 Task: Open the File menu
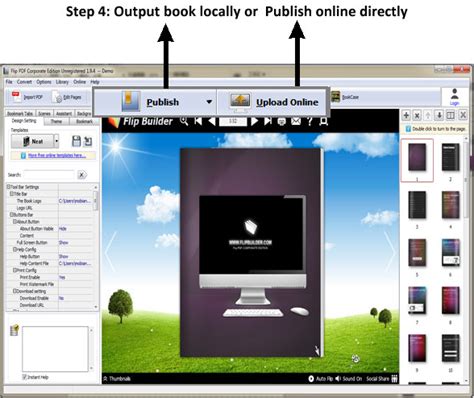click(x=9, y=82)
